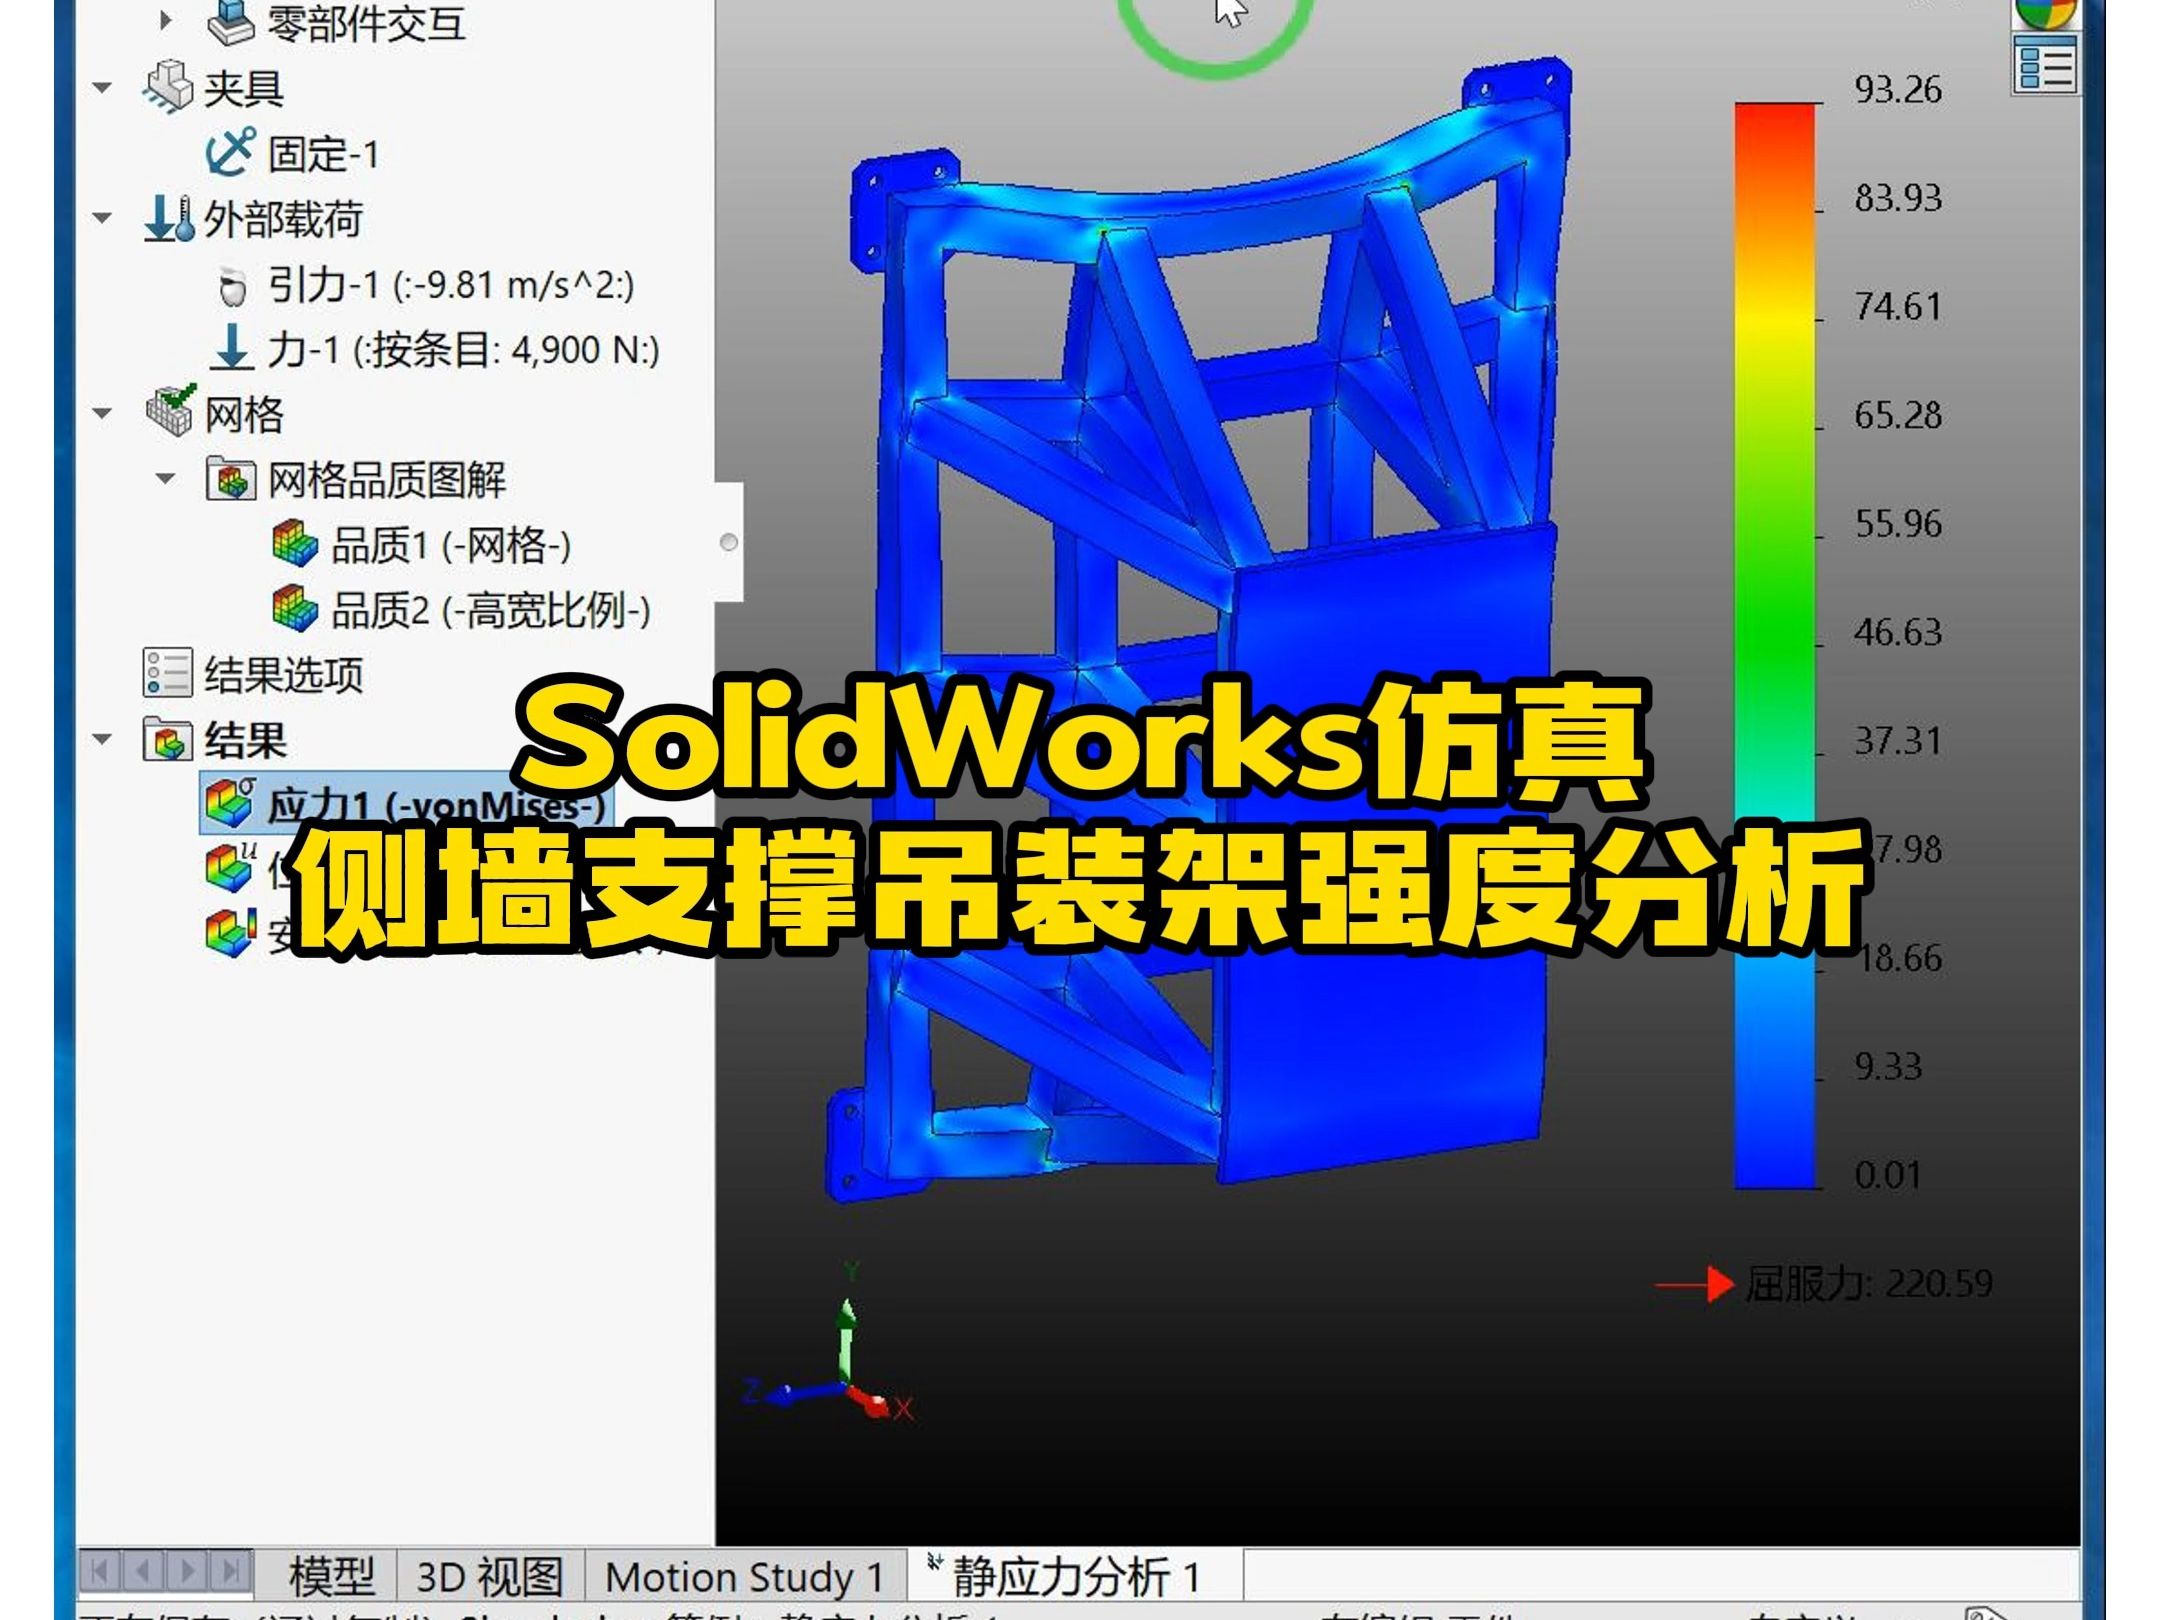This screenshot has height=1620, width=2160.
Task: Switch to the 3D 视图 tab
Action: [x=490, y=1577]
